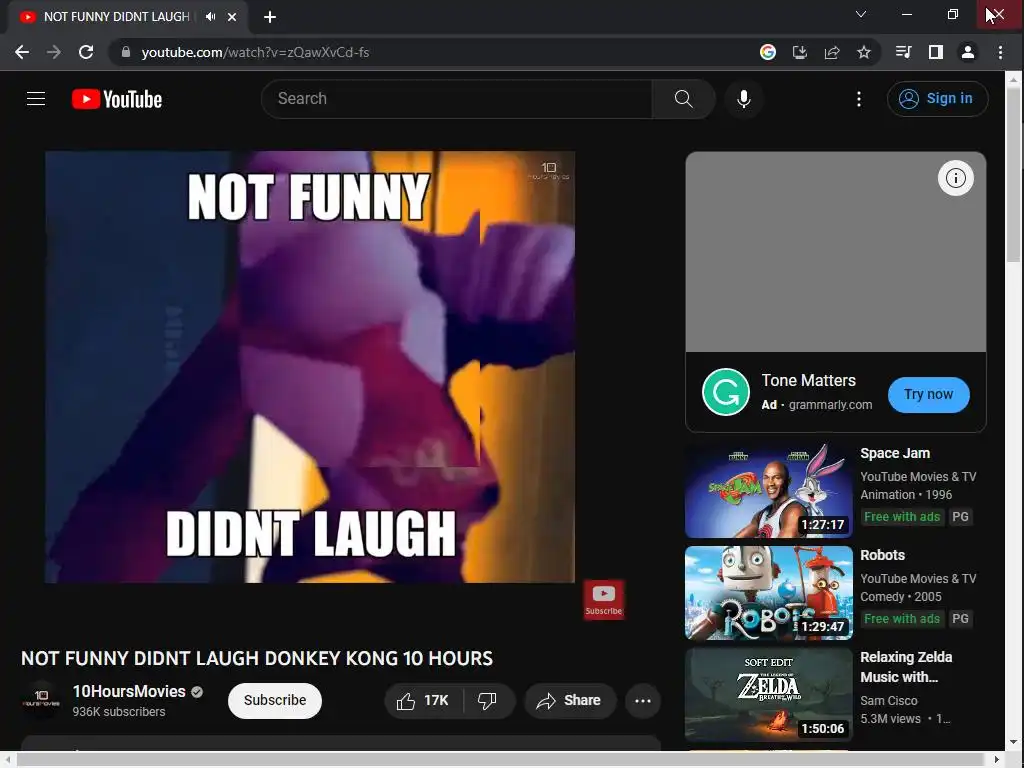Click 'Free with ads' badge under Robots
Image resolution: width=1024 pixels, height=768 pixels.
pos(902,618)
